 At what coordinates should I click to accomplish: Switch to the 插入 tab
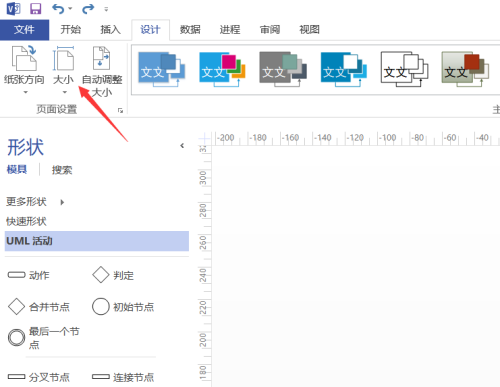pyautogui.click(x=110, y=30)
